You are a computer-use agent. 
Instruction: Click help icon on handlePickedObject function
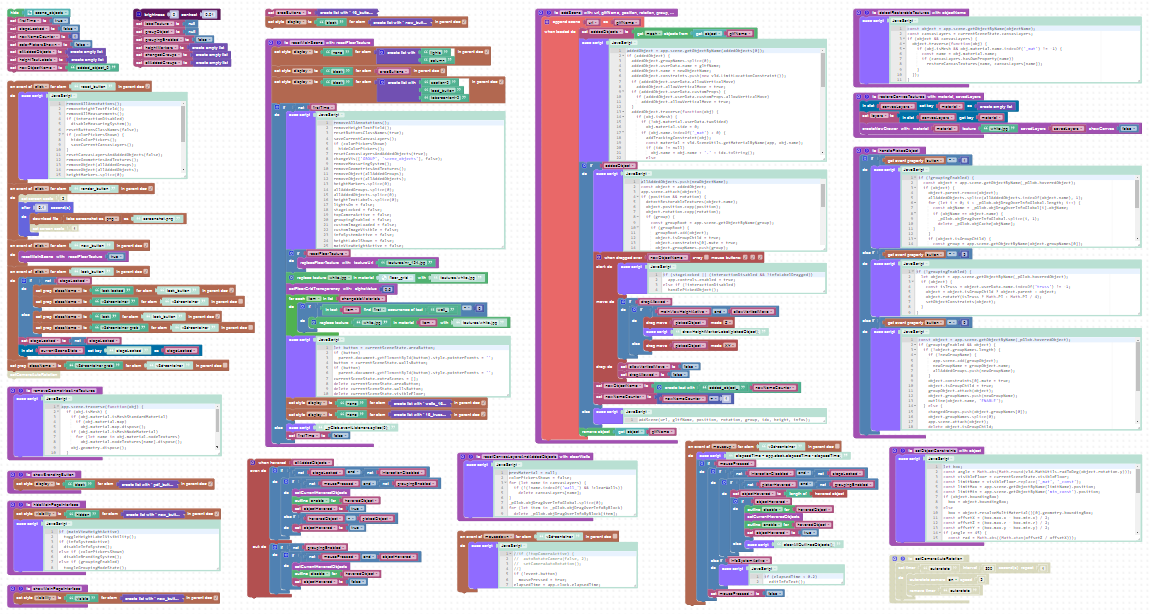click(867, 150)
